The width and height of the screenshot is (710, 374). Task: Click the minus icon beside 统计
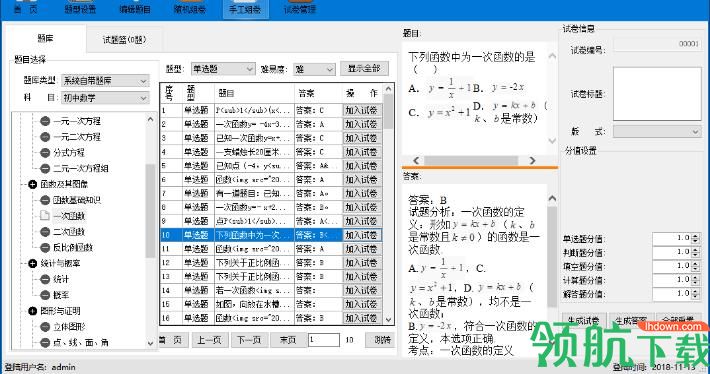45,279
